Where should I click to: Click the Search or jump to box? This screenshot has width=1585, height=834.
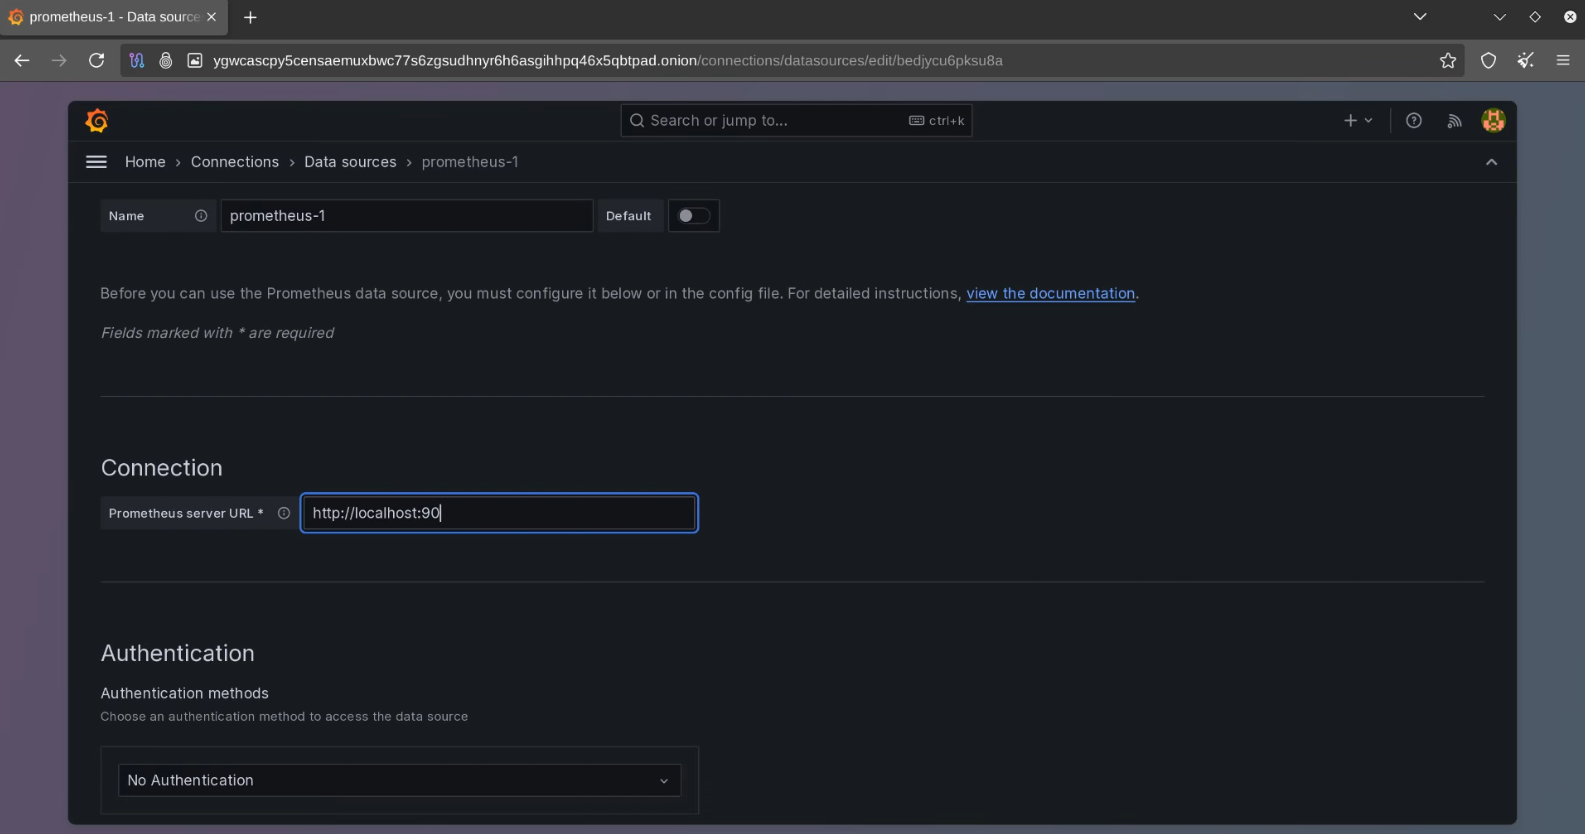tap(796, 121)
